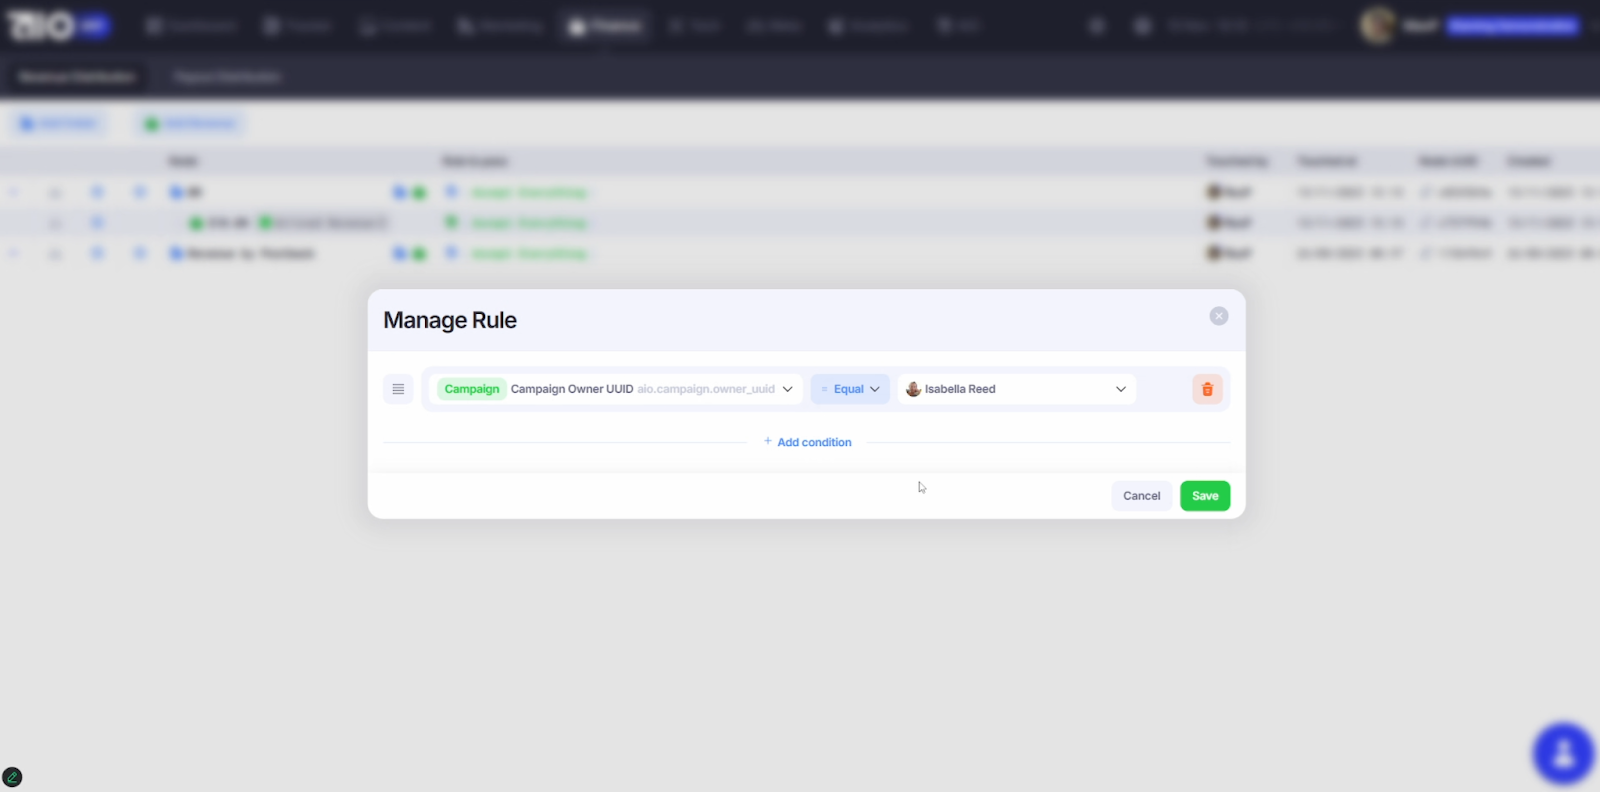Click the blue badge button beside the username
1600x792 pixels.
[1513, 26]
